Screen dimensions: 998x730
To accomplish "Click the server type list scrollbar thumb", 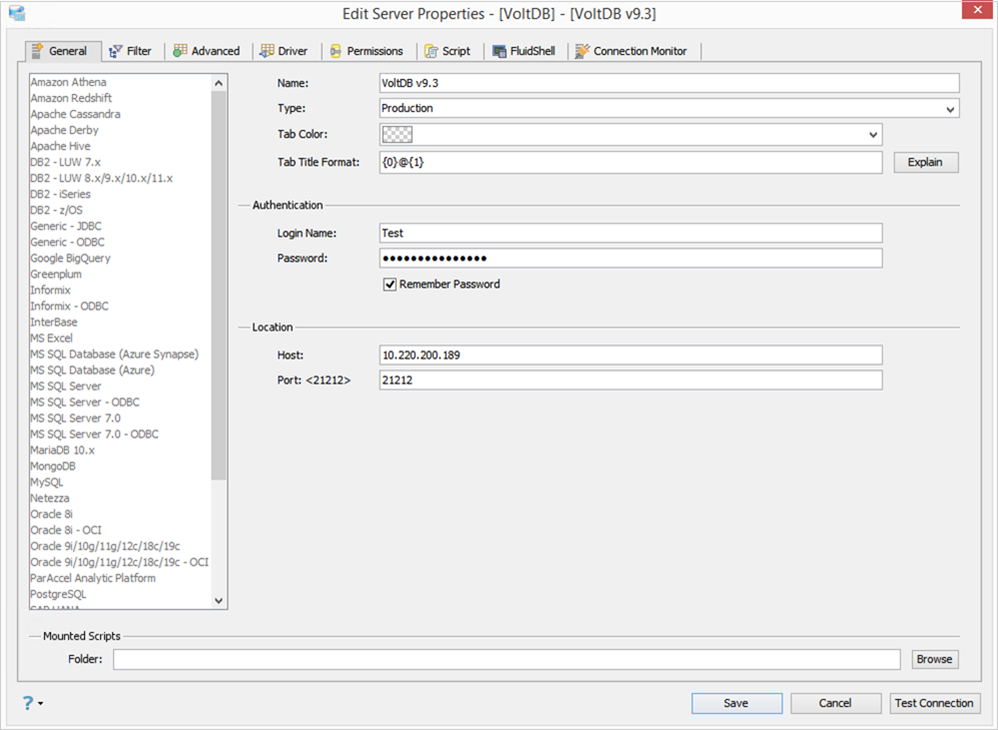I will point(219,285).
